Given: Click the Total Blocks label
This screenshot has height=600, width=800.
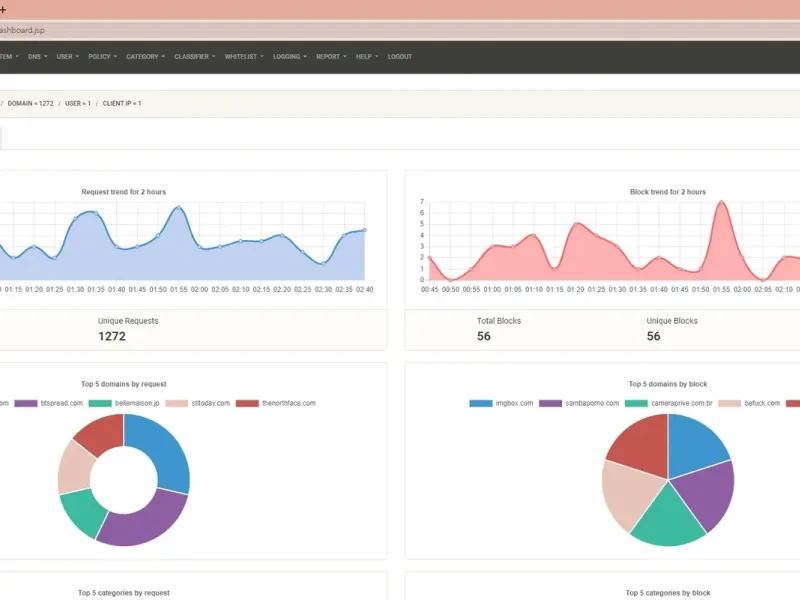Looking at the screenshot, I should point(498,321).
